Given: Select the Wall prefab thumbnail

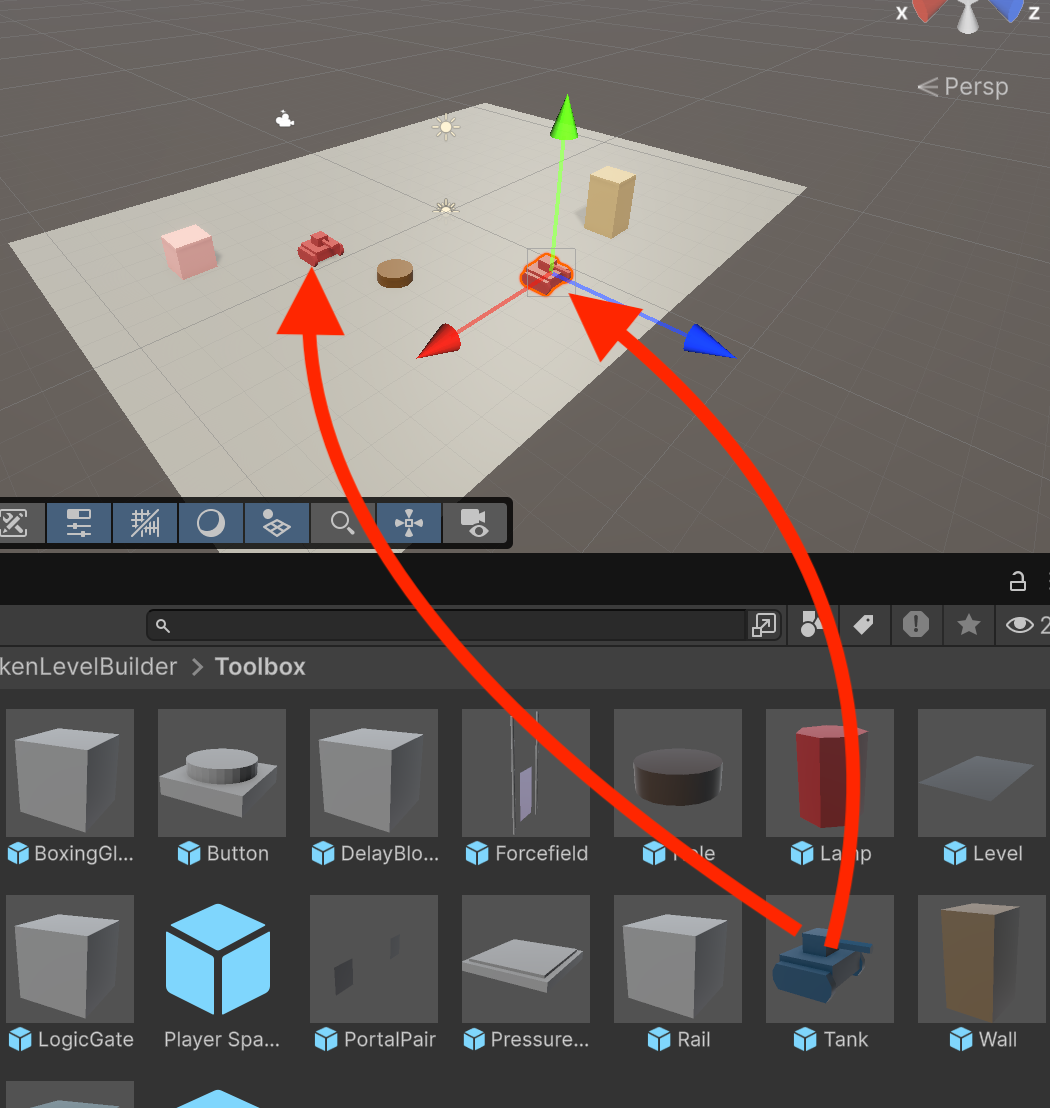Looking at the screenshot, I should click(981, 959).
